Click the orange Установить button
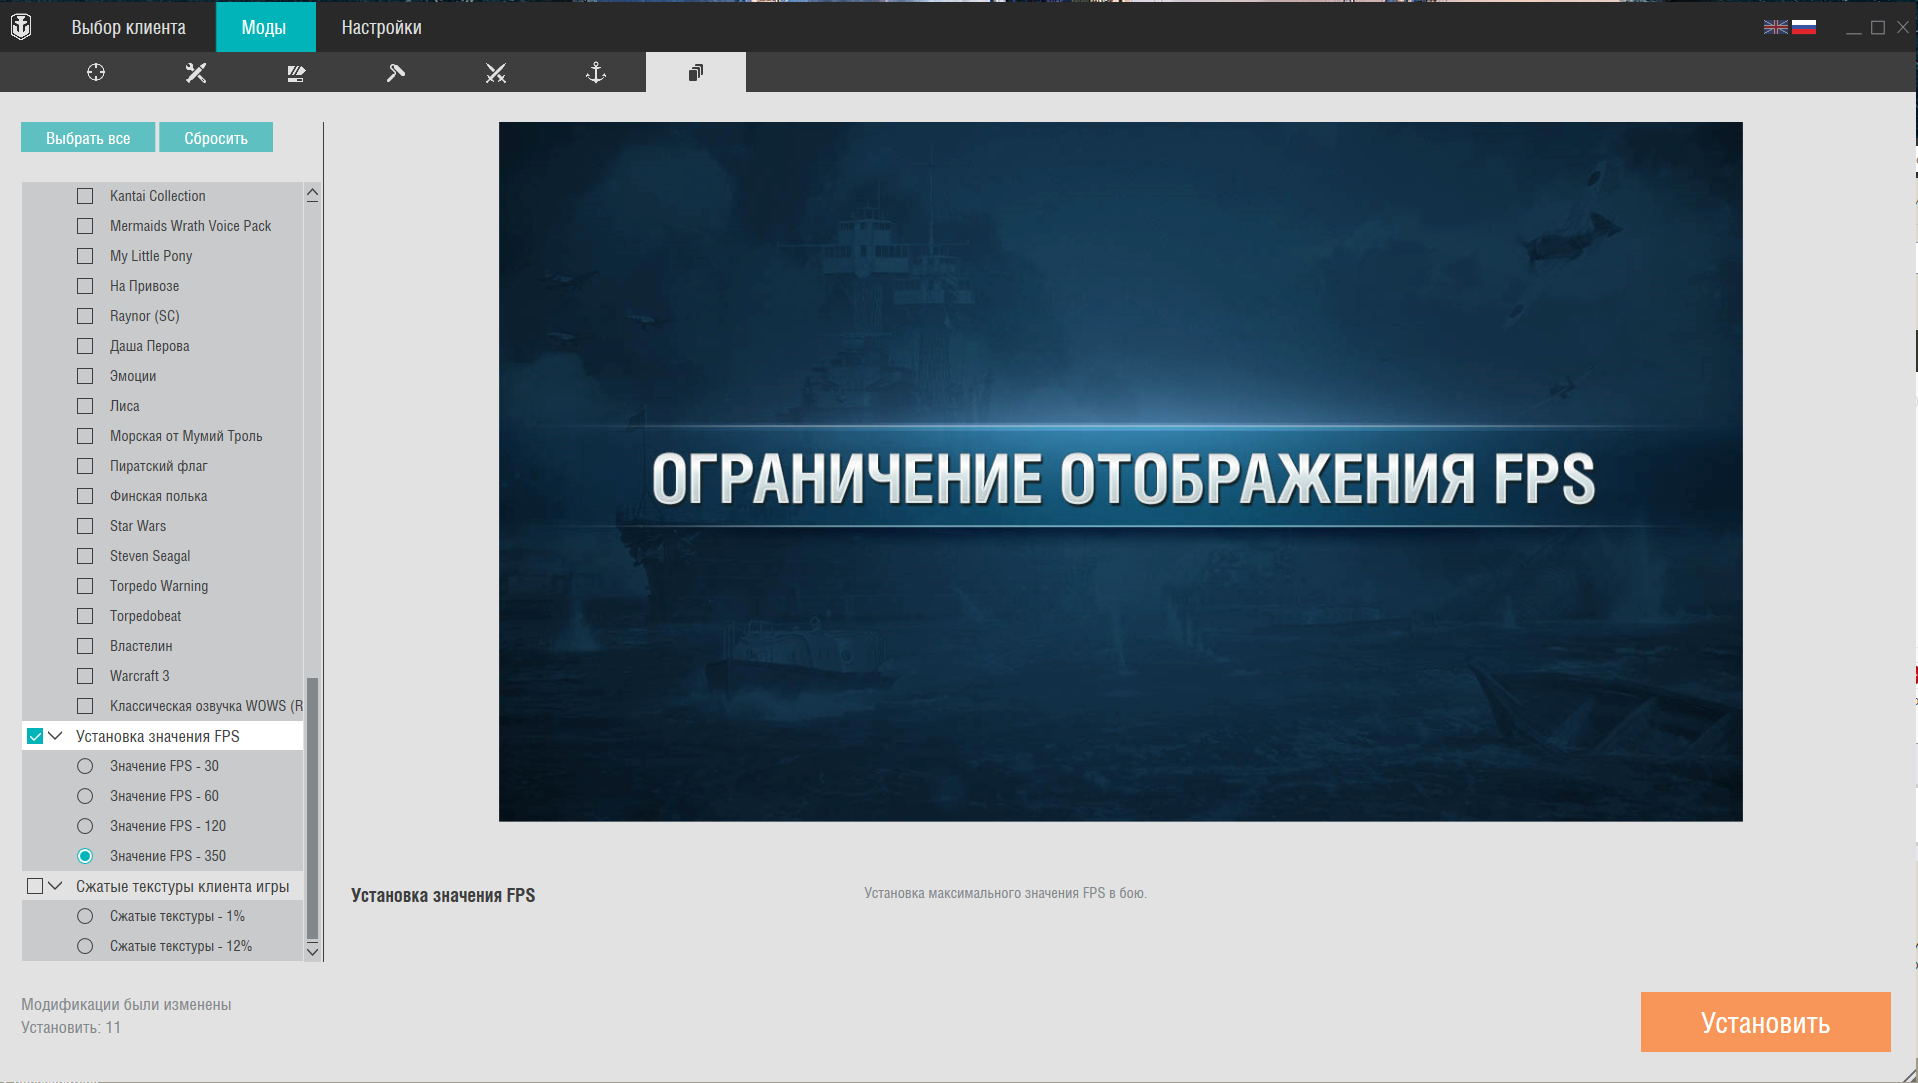 (1765, 1022)
